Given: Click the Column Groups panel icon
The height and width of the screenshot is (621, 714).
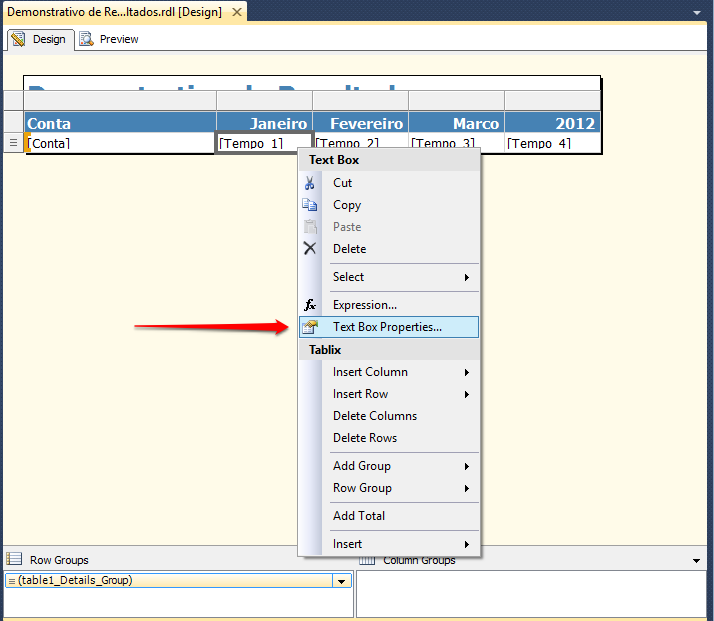Looking at the screenshot, I should tap(367, 560).
